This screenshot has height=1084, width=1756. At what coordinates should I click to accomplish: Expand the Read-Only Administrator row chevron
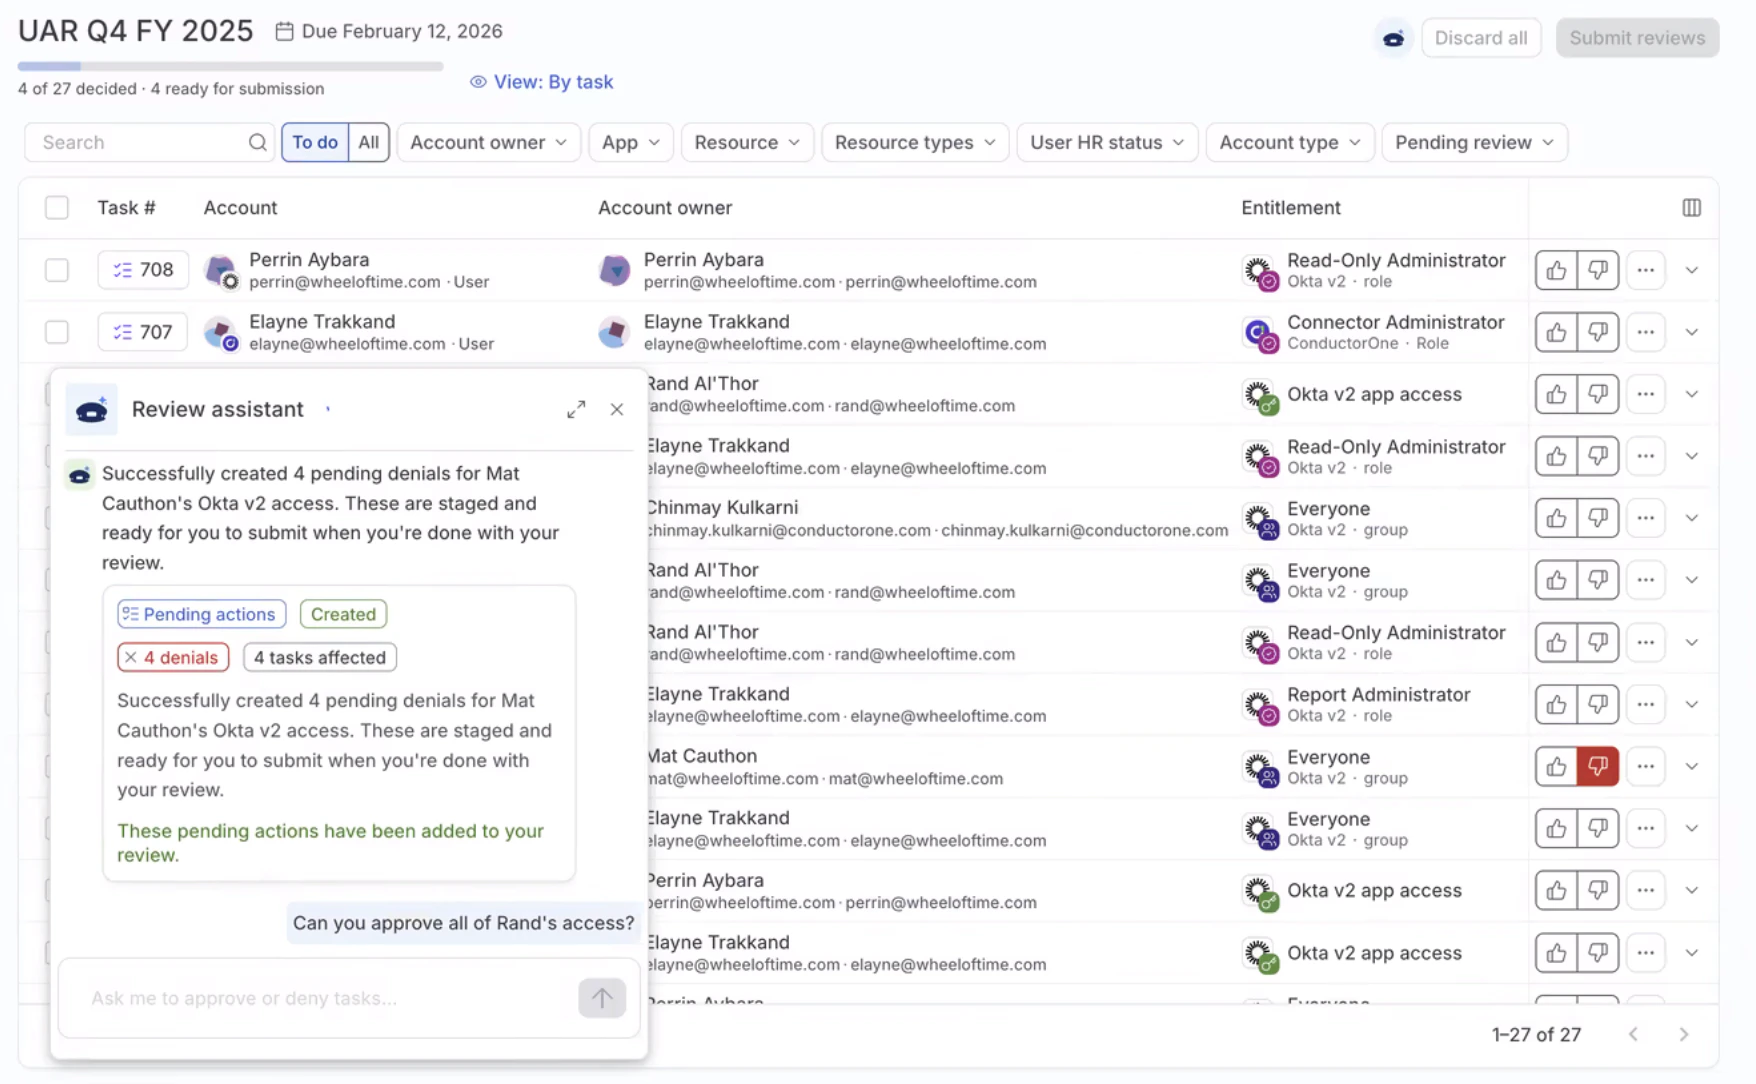coord(1693,270)
